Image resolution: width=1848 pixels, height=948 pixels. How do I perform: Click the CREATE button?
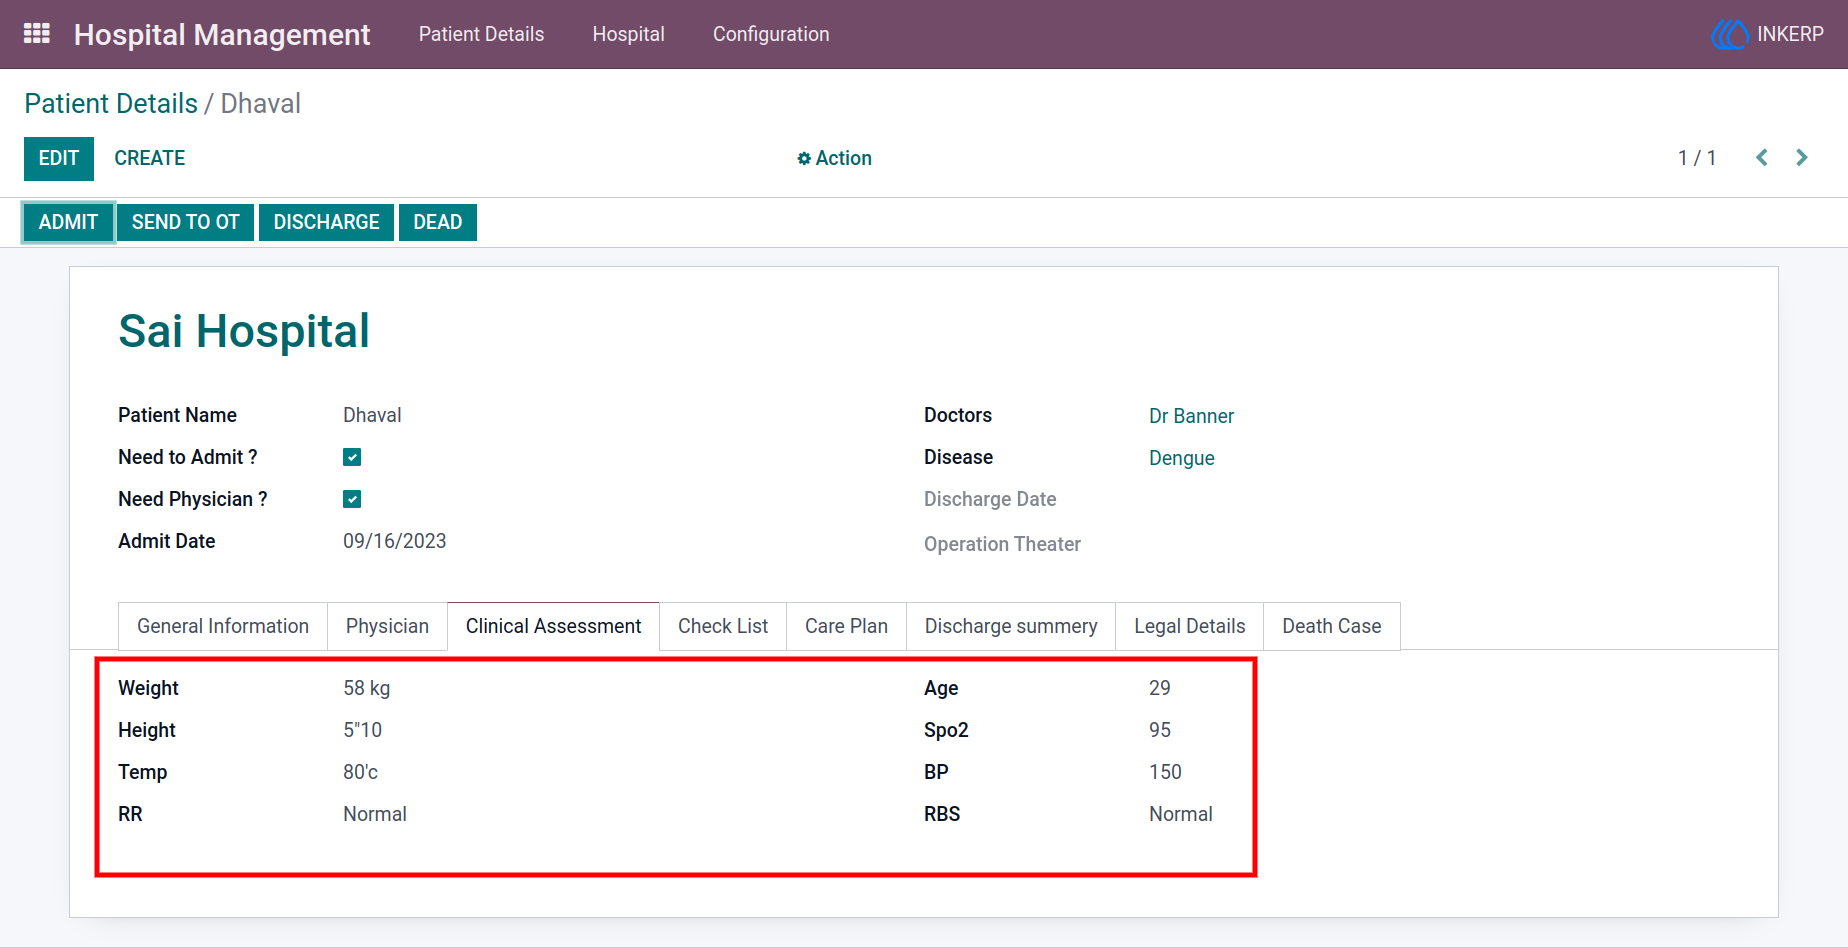(x=150, y=158)
